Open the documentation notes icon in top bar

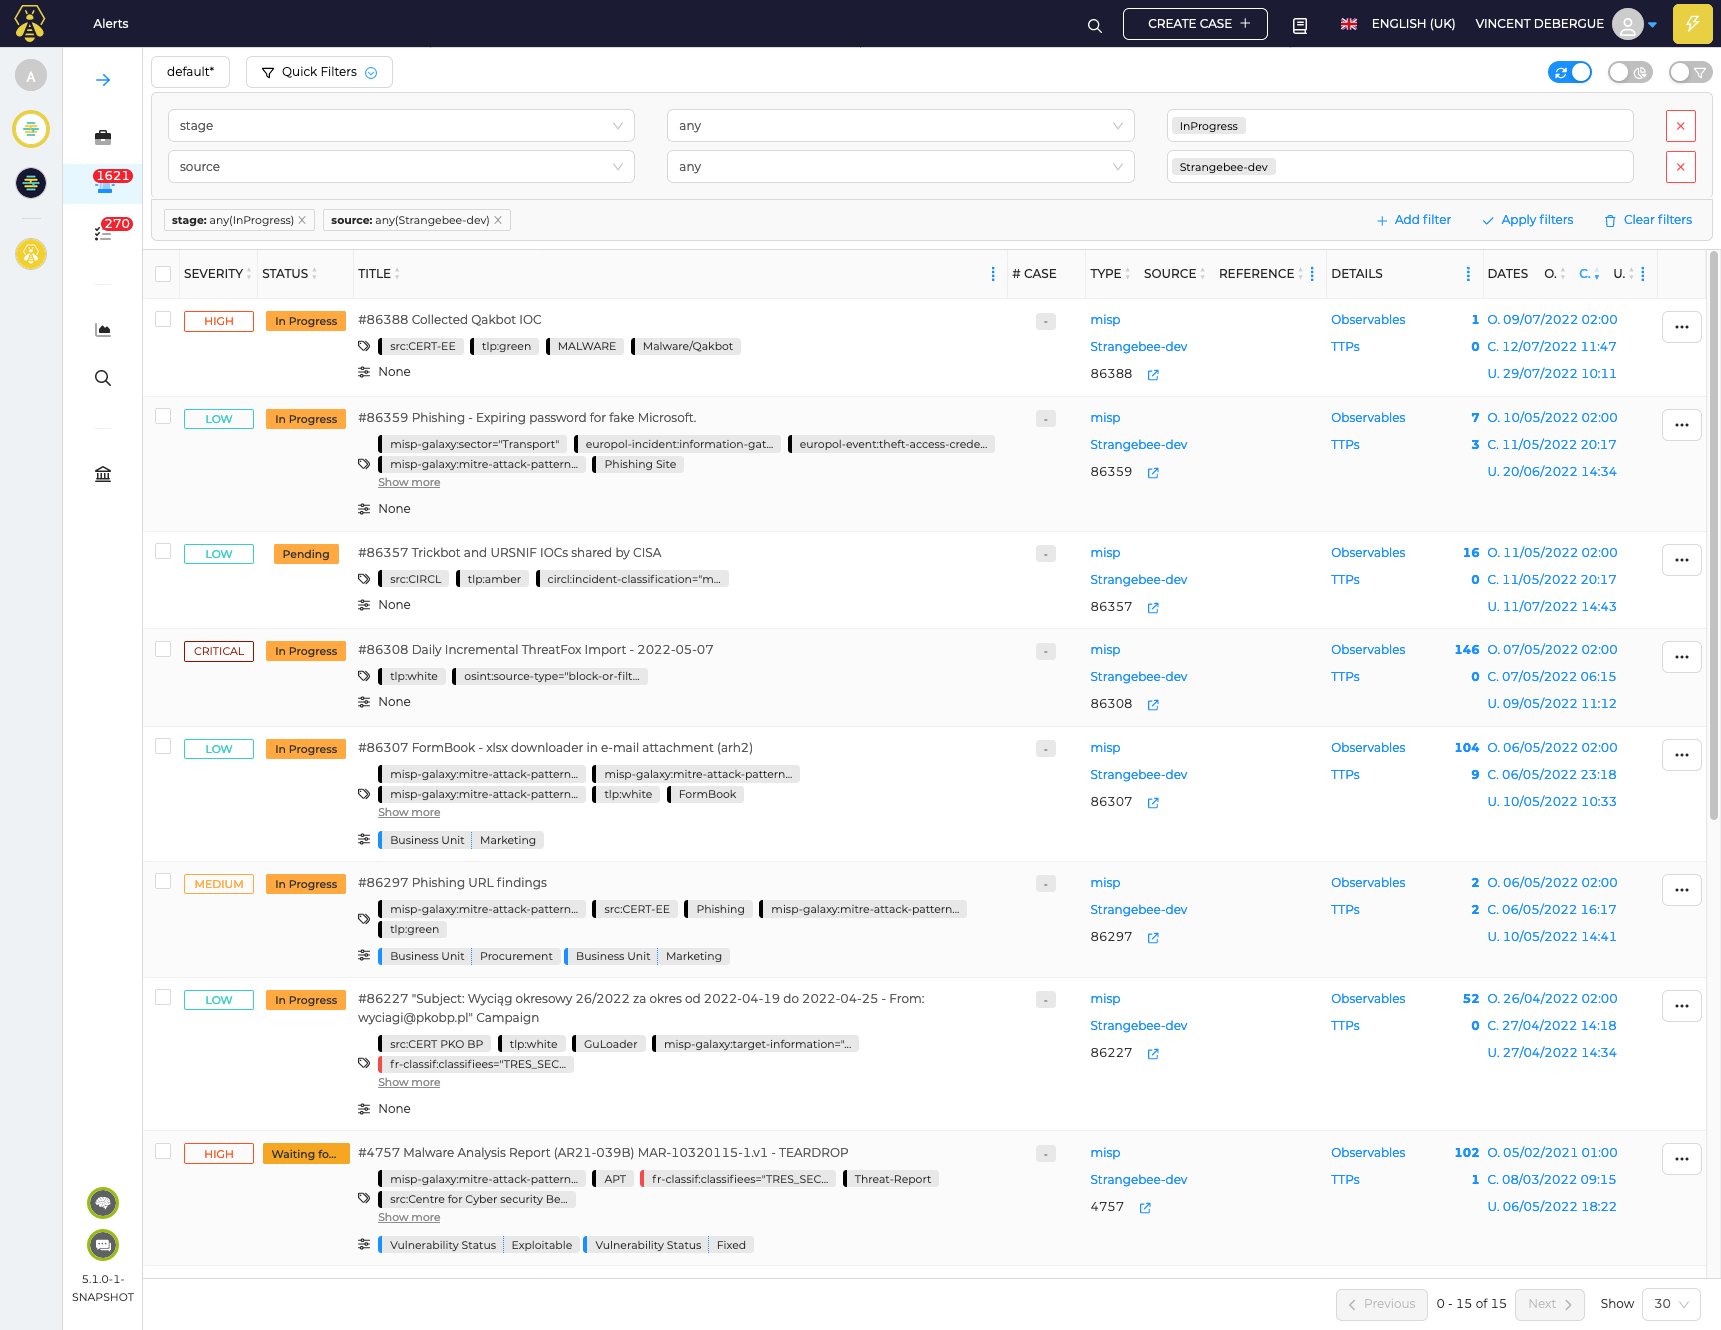click(1300, 25)
